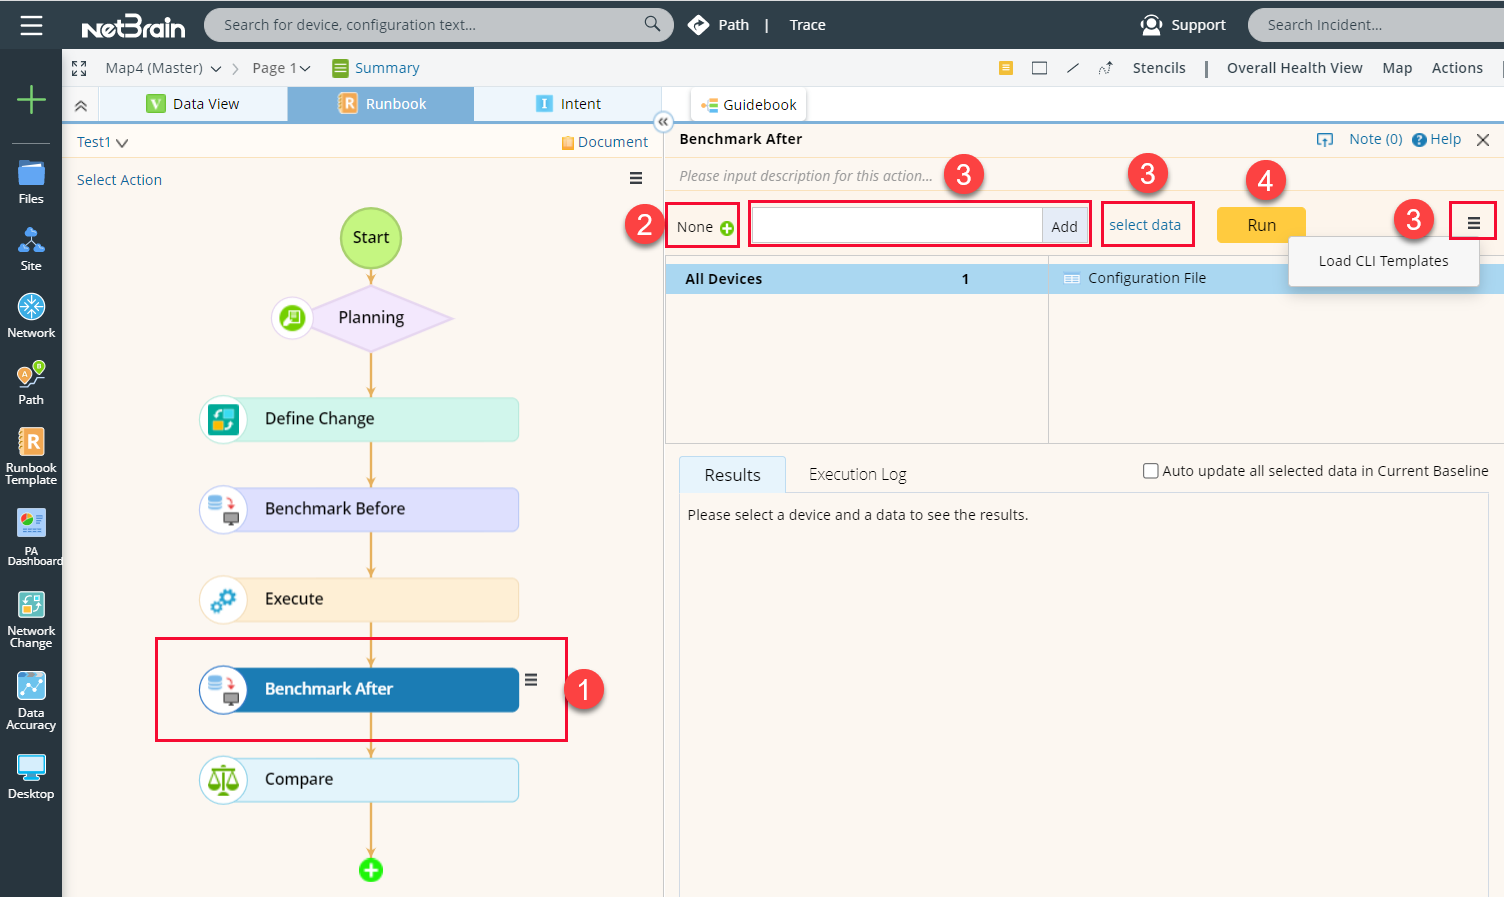This screenshot has height=897, width=1504.
Task: Click the yellow Run button
Action: coord(1261,225)
